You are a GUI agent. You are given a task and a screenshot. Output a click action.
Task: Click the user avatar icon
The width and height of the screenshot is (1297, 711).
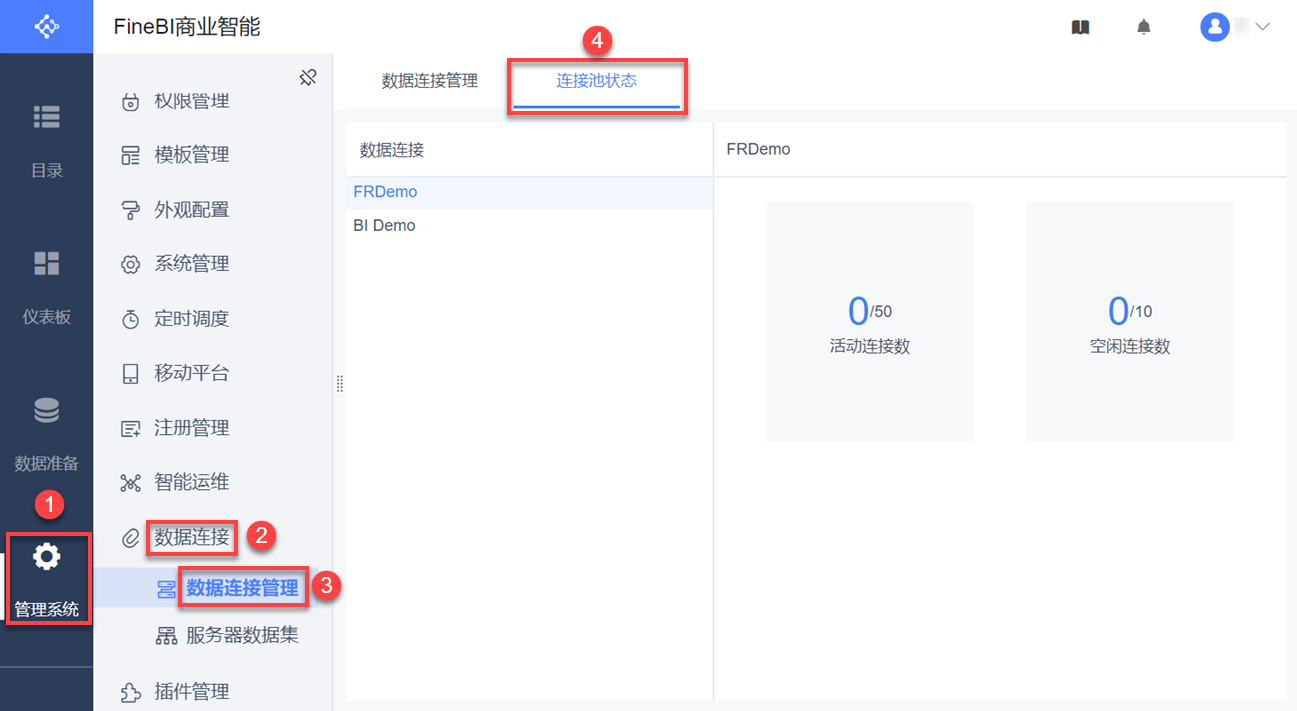[1214, 27]
